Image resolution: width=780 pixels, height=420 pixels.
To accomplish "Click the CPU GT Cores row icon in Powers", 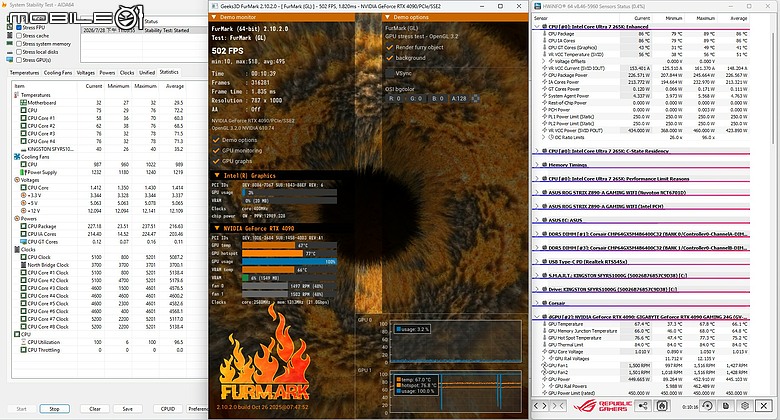I will point(23,241).
